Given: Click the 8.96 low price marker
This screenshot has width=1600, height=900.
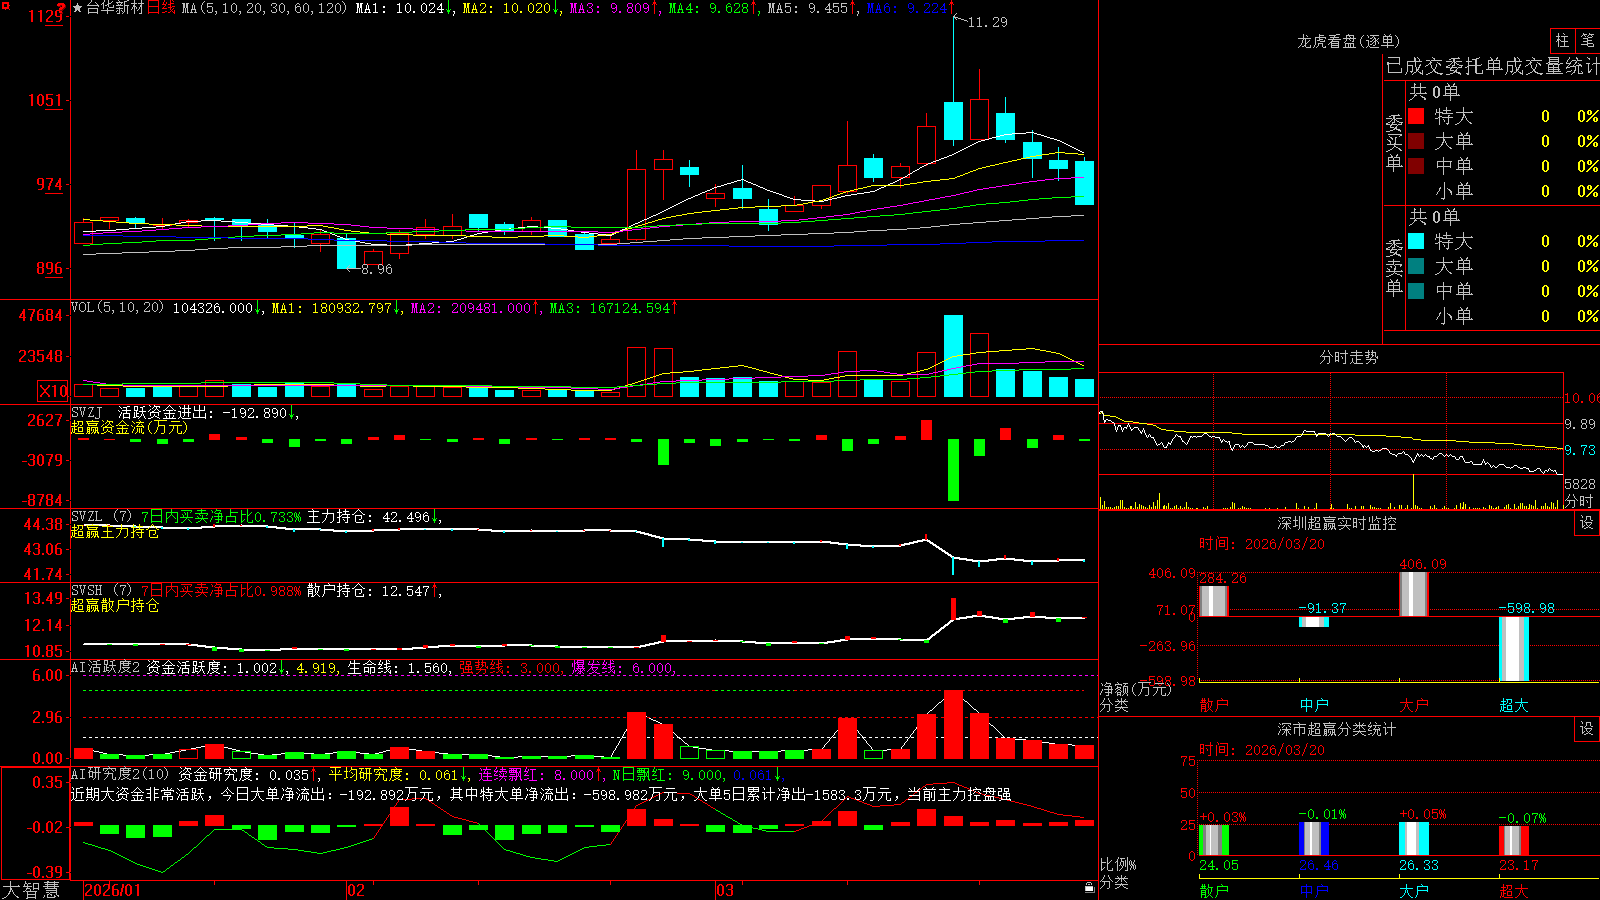Looking at the screenshot, I should coord(377,269).
